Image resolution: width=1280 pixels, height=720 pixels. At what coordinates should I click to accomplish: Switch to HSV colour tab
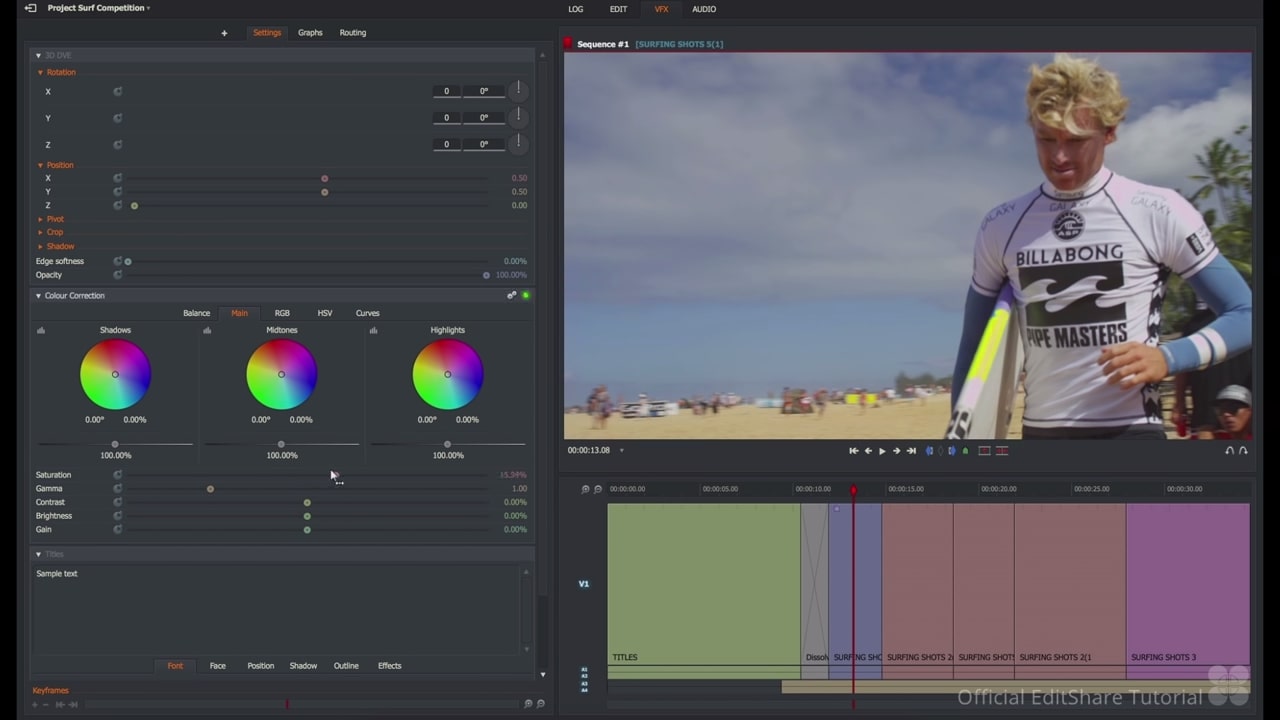[325, 313]
